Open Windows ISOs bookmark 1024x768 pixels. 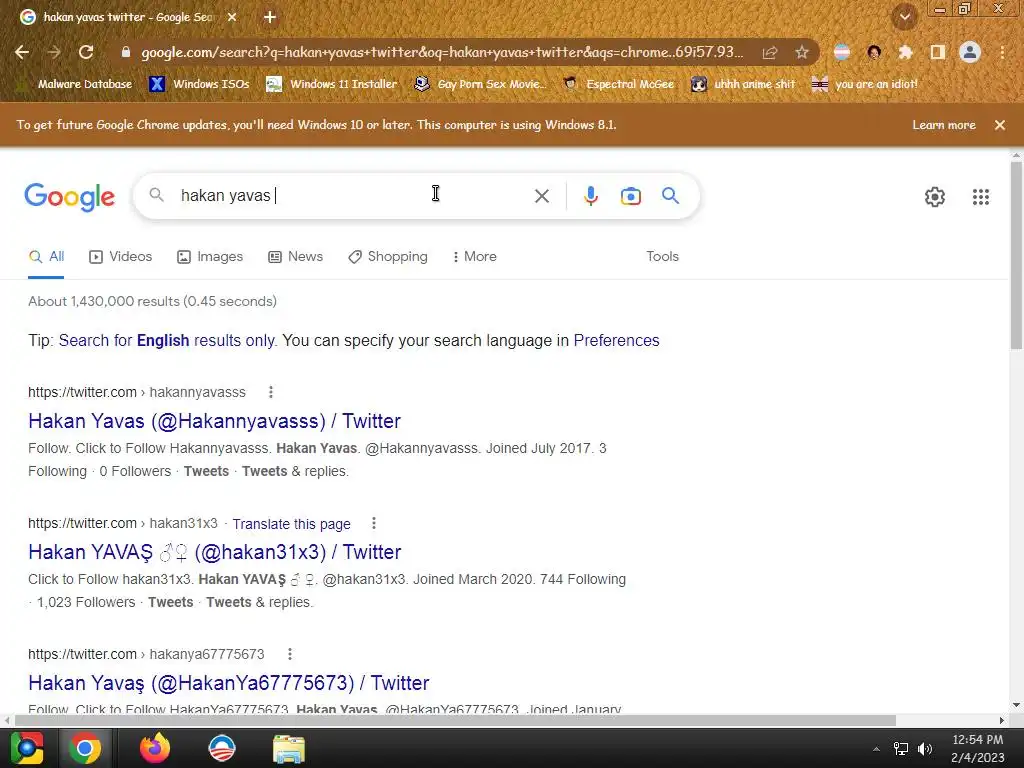[x=199, y=84]
